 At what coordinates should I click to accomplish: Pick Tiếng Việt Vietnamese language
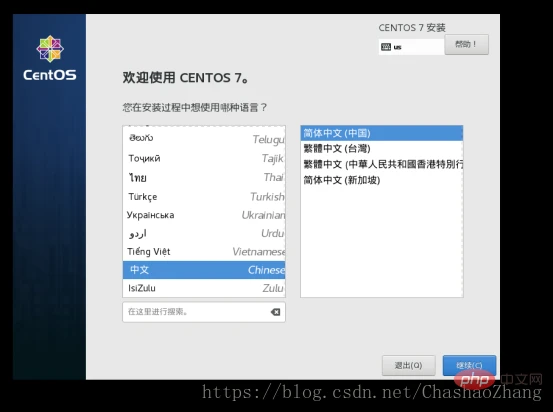204,252
